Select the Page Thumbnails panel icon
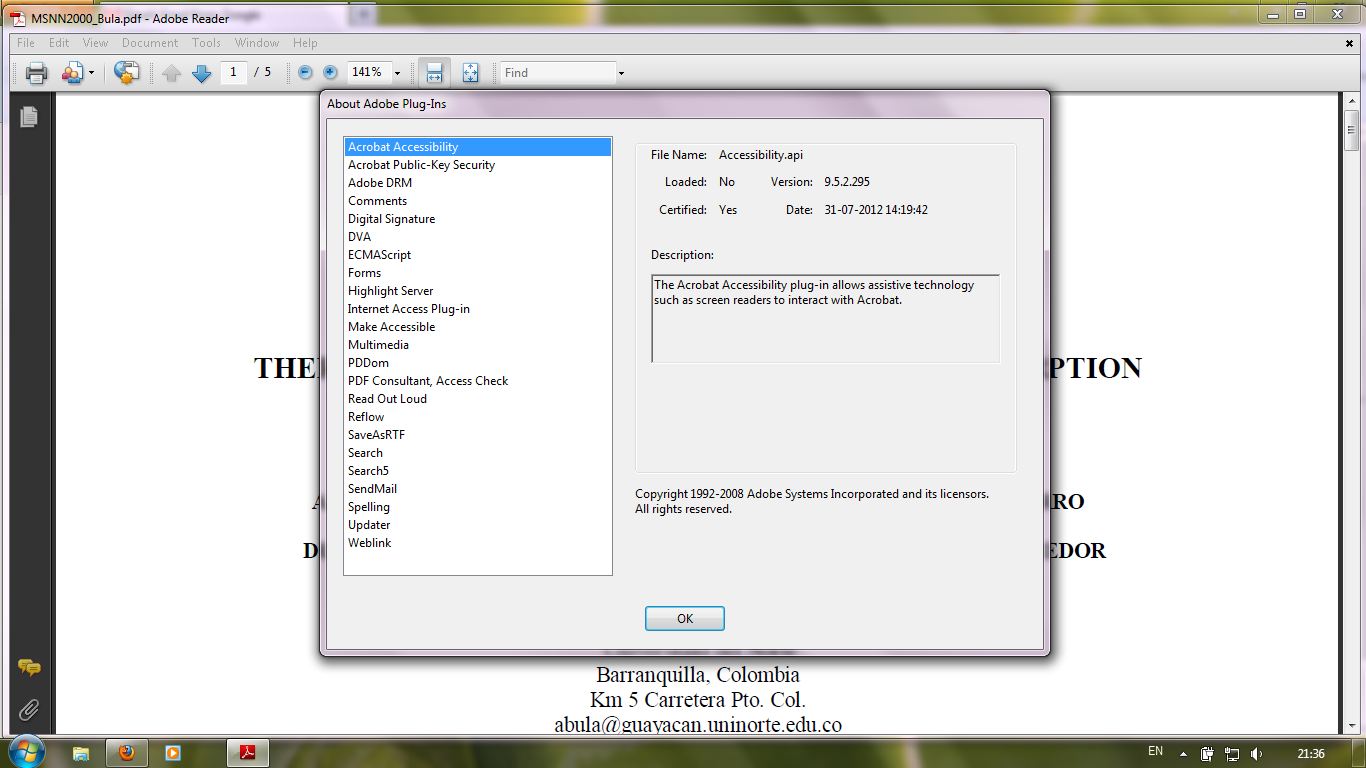The image size is (1366, 768). (29, 116)
